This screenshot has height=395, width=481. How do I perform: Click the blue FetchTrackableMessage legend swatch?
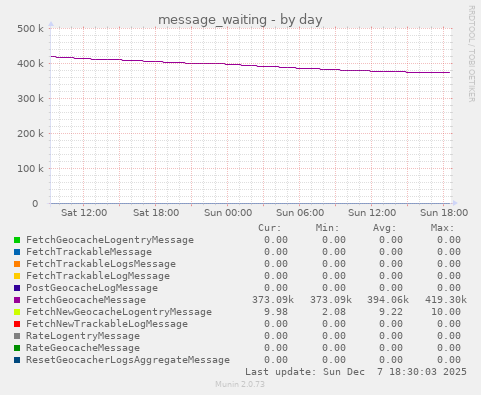click(x=17, y=252)
